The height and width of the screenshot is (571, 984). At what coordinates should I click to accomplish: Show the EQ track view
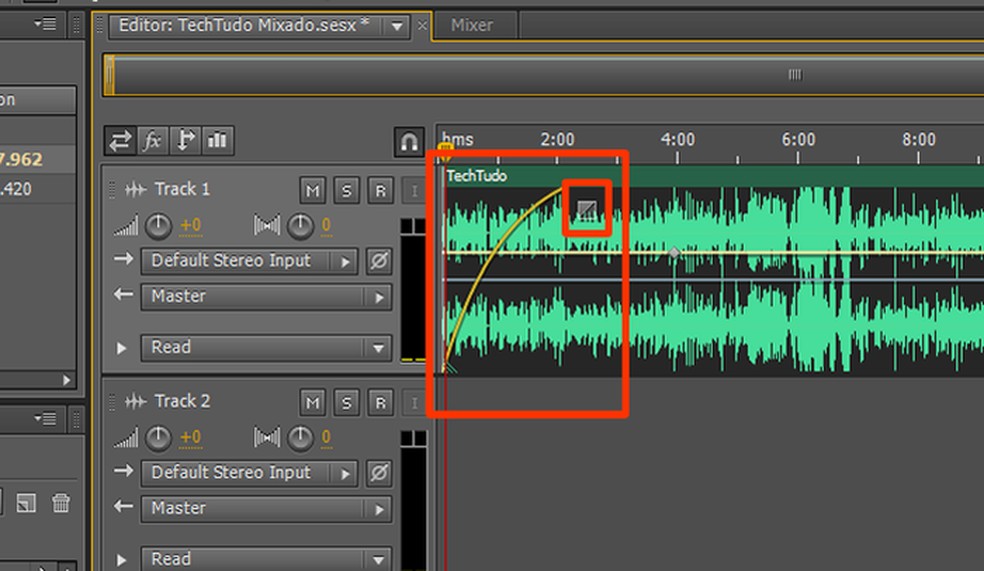coord(218,140)
